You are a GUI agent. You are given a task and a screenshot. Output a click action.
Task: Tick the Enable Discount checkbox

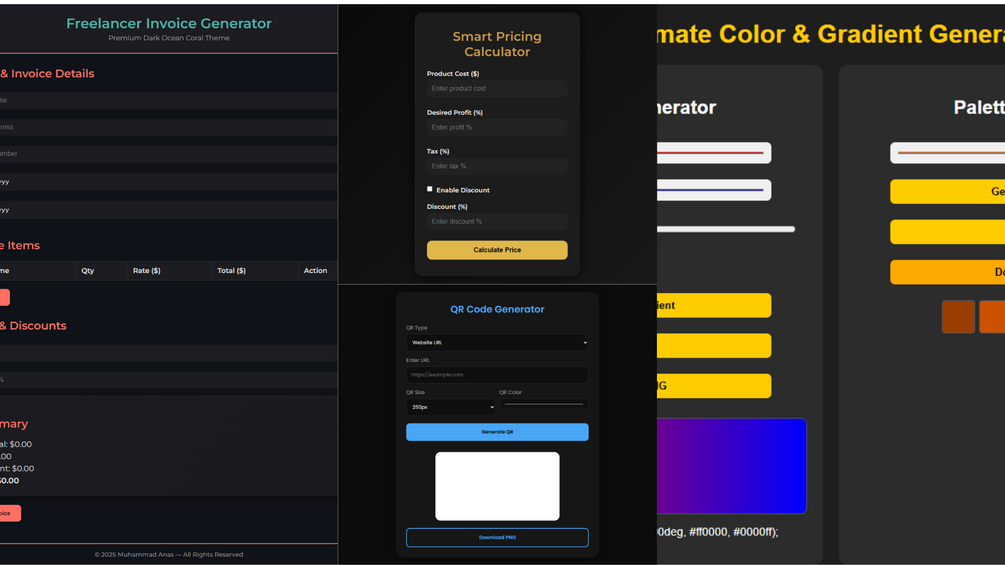(429, 189)
